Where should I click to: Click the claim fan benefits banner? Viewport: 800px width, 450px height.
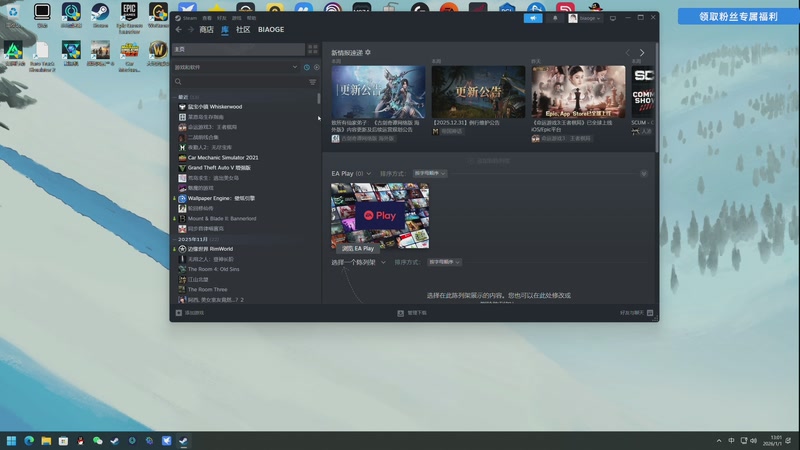[738, 16]
